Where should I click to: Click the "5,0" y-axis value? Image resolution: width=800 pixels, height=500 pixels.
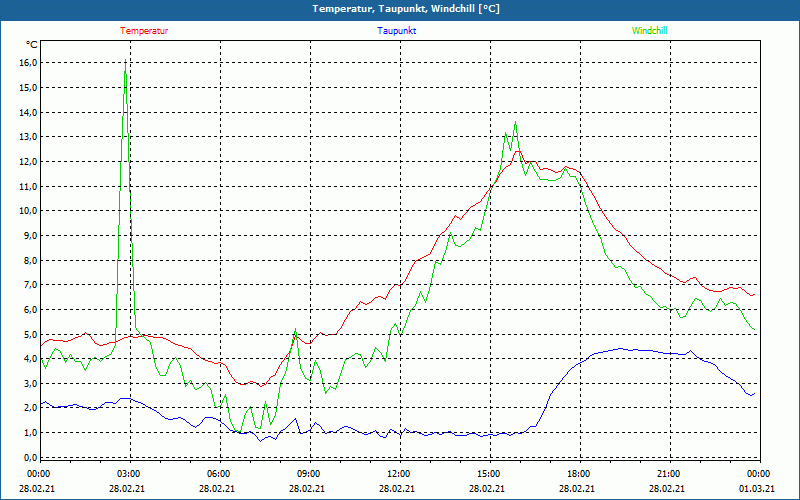31,334
